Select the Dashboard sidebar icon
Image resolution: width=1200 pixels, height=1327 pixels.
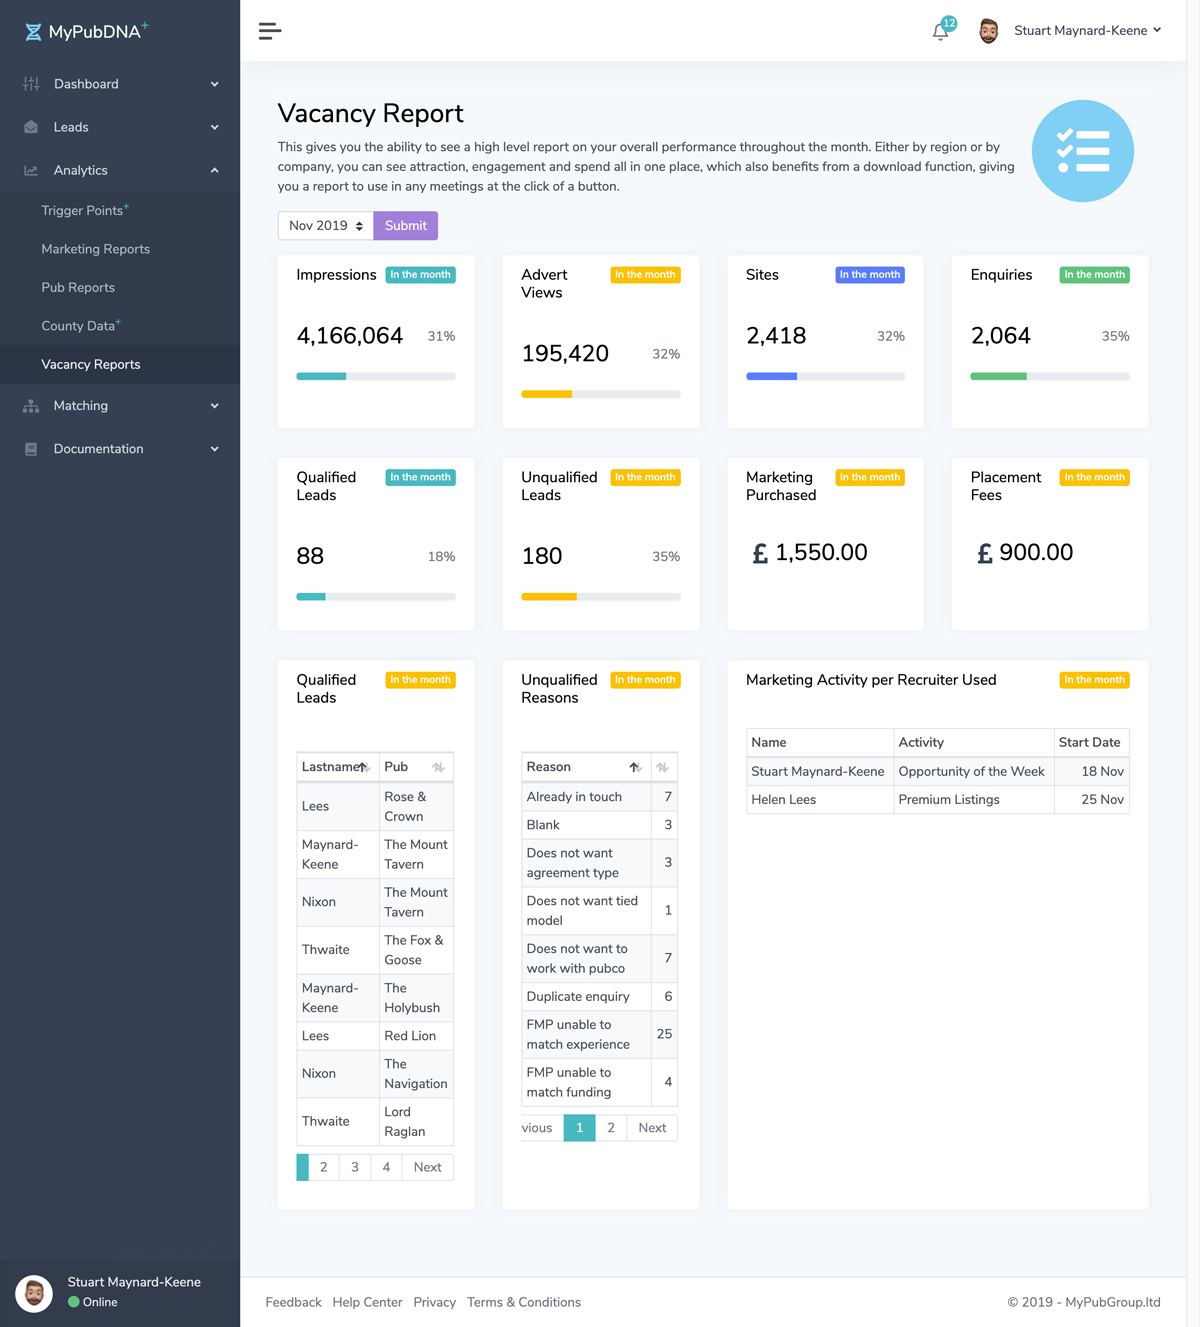tap(31, 84)
